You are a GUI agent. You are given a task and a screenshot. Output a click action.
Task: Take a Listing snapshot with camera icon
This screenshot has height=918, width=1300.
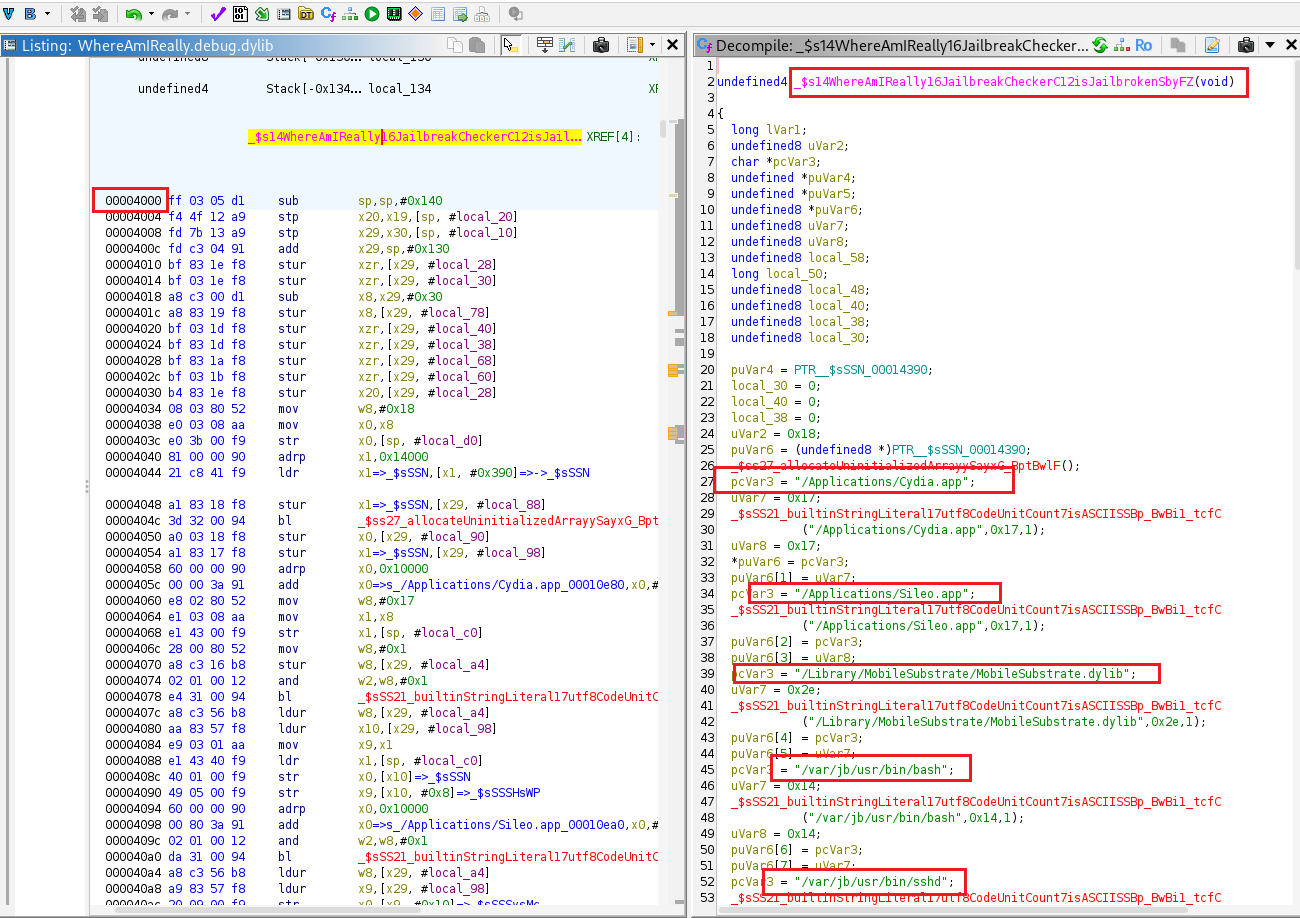pyautogui.click(x=601, y=45)
